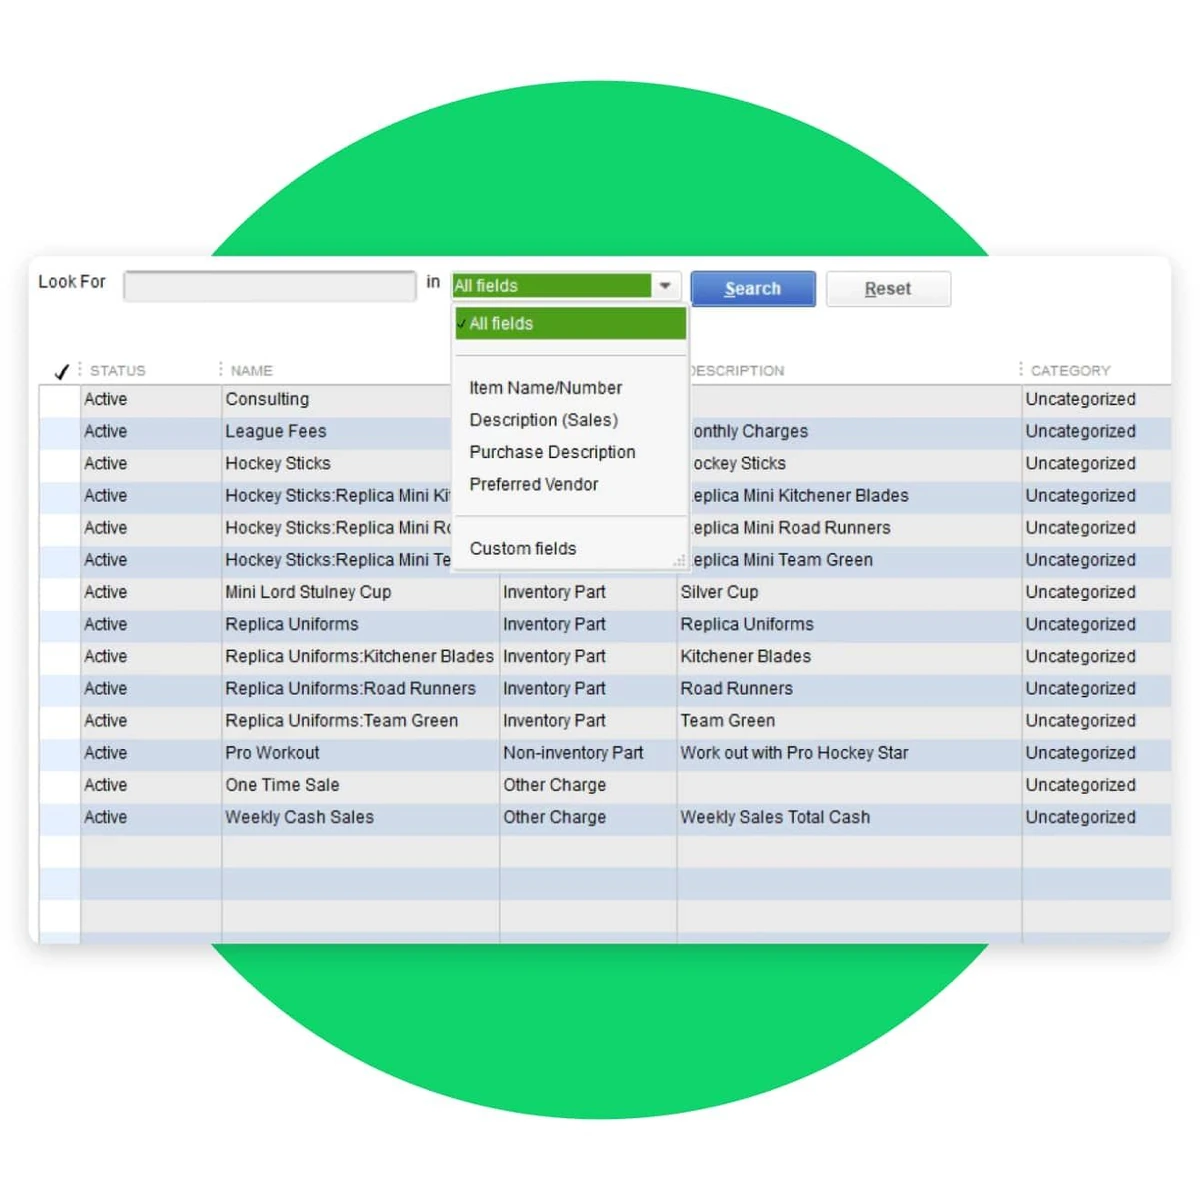Sort by the DESCRIPTION column header
1200x1200 pixels.
[x=738, y=370]
